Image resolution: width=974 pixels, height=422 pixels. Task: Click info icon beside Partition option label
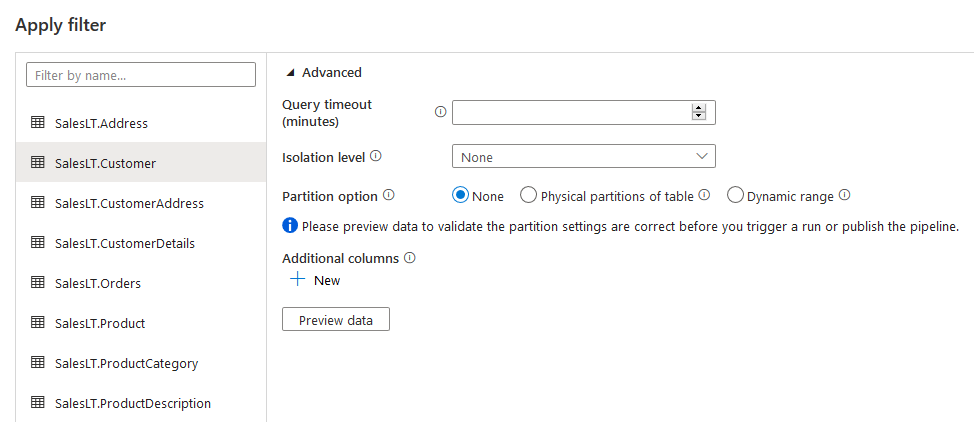389,196
